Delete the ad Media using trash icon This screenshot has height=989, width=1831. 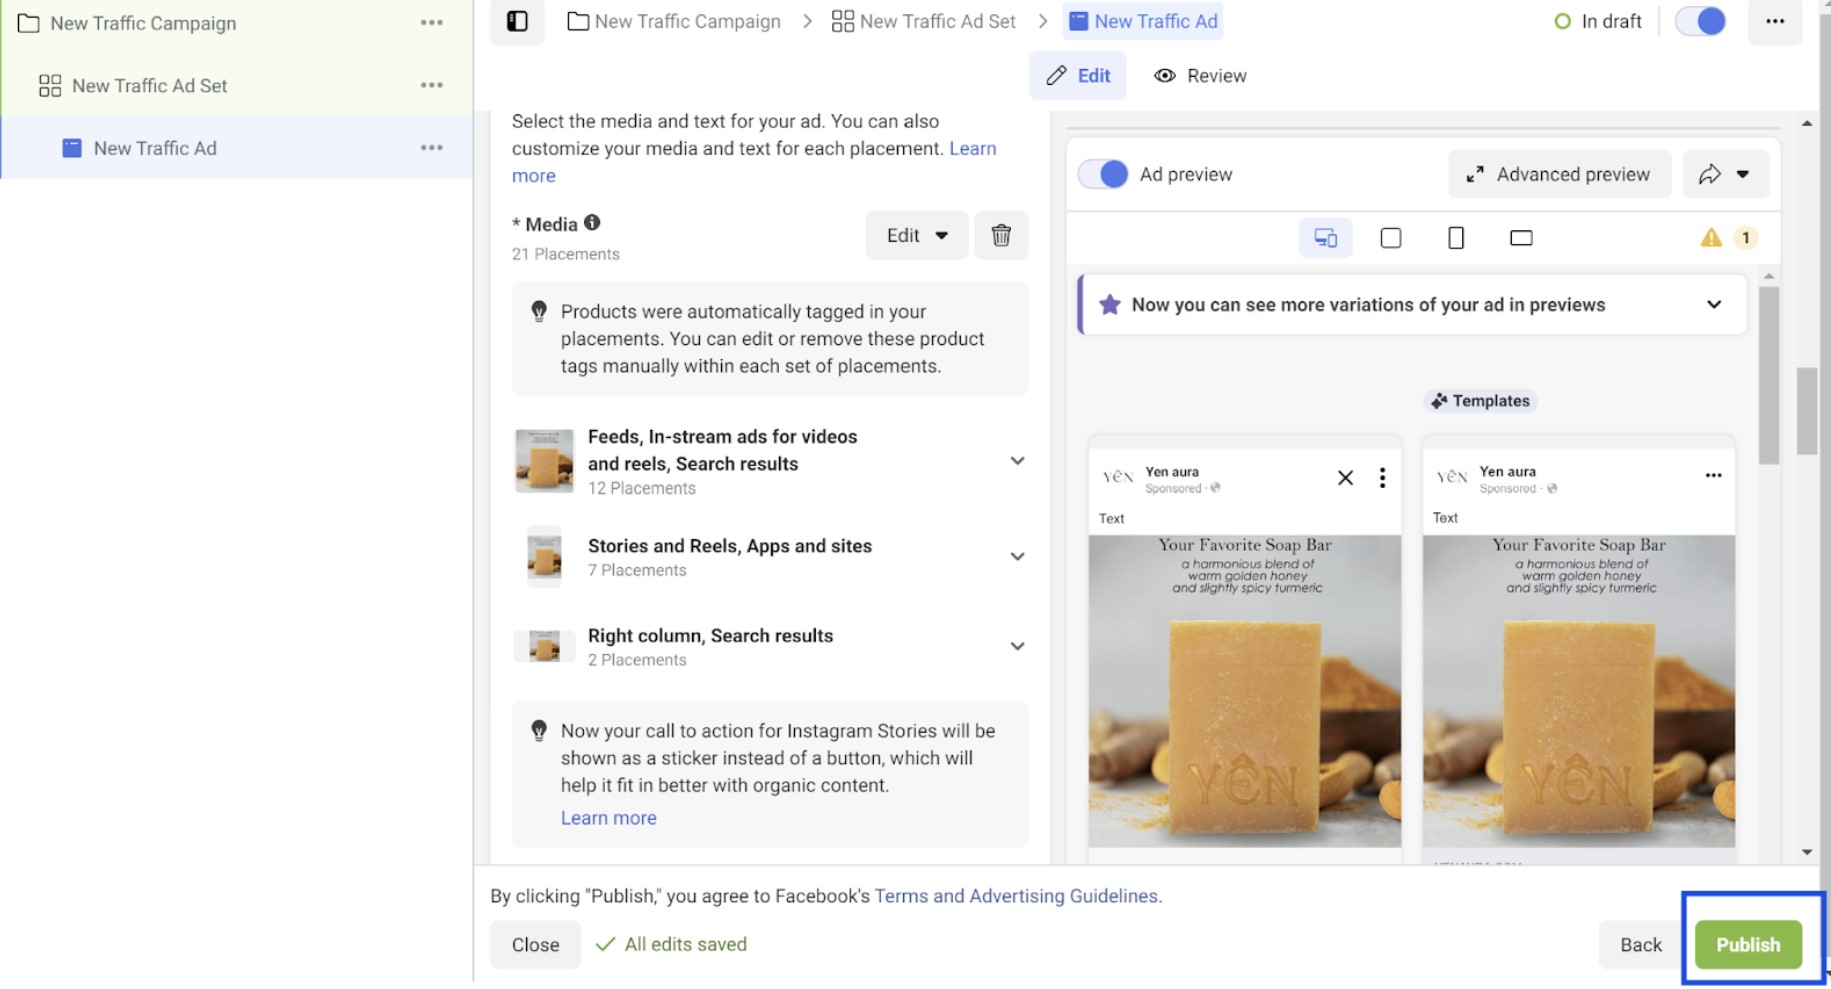pyautogui.click(x=1001, y=235)
